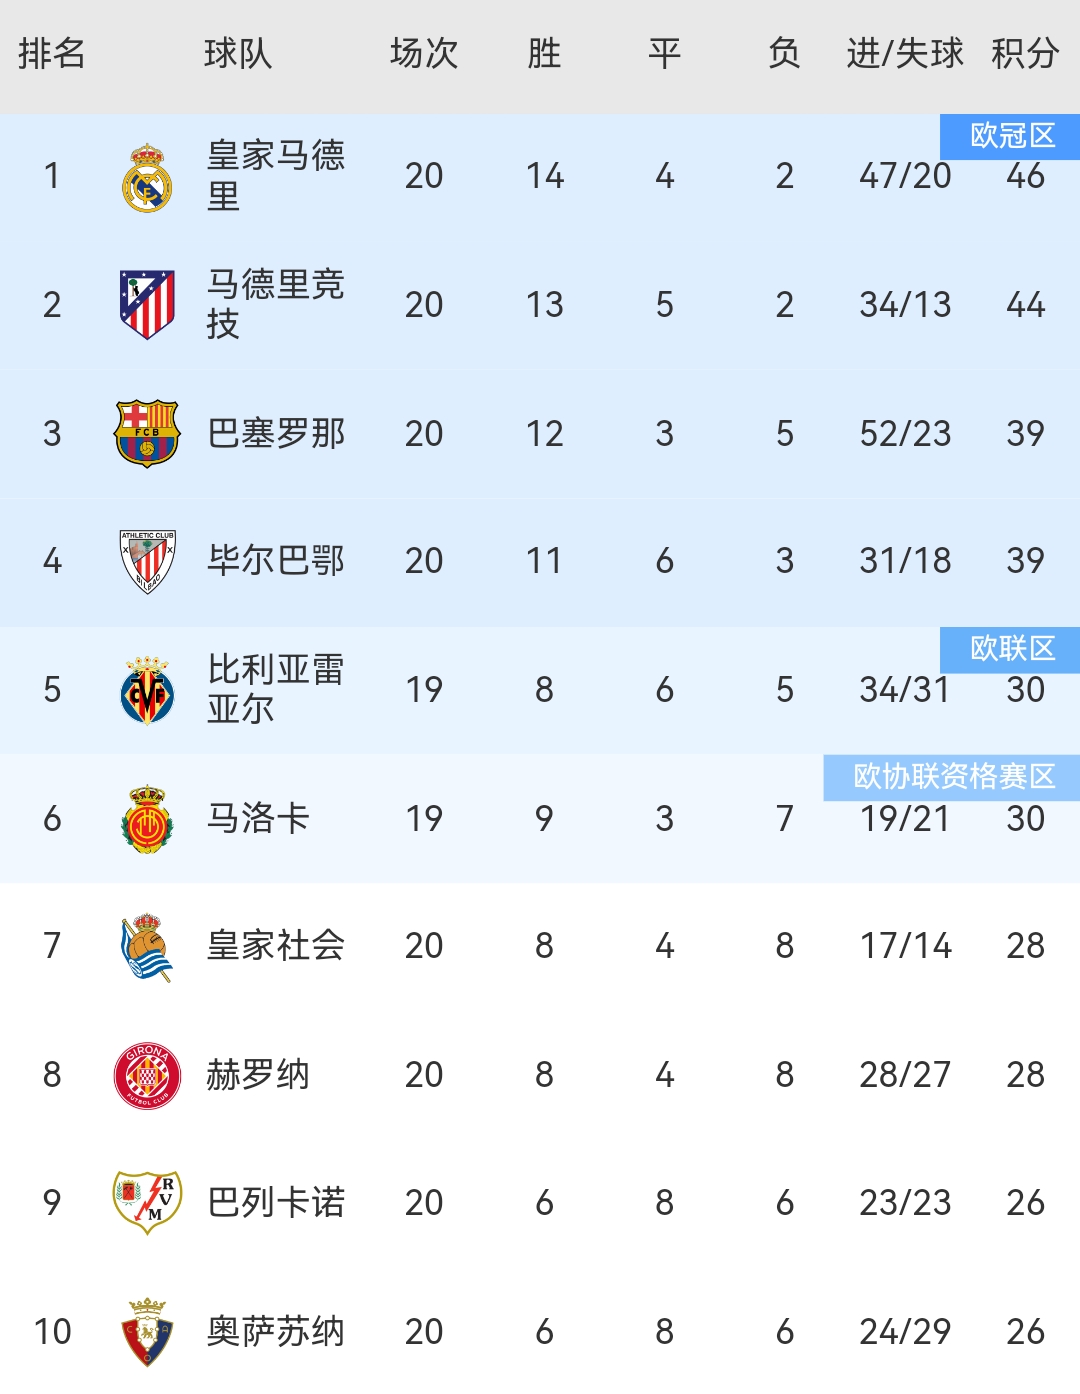Click the Atlético Madrid crest icon
The image size is (1080, 1394).
click(147, 305)
